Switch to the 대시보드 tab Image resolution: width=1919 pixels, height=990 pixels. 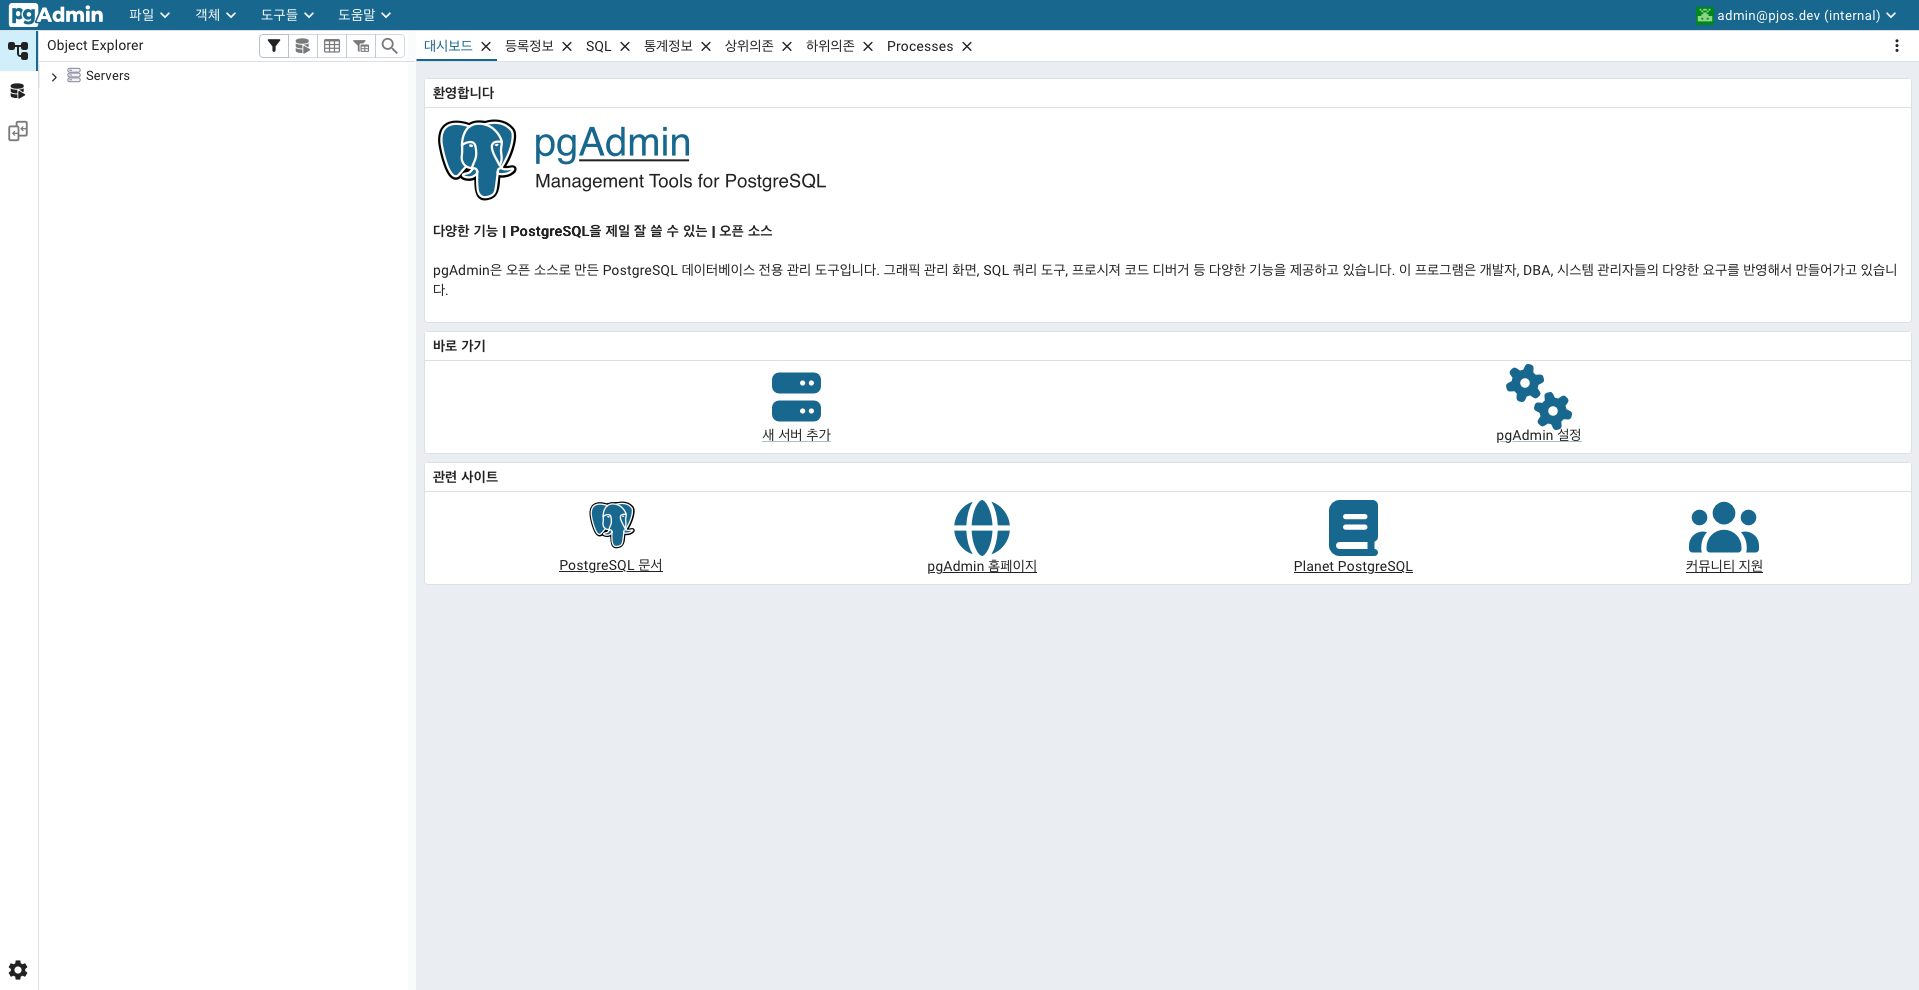coord(448,46)
